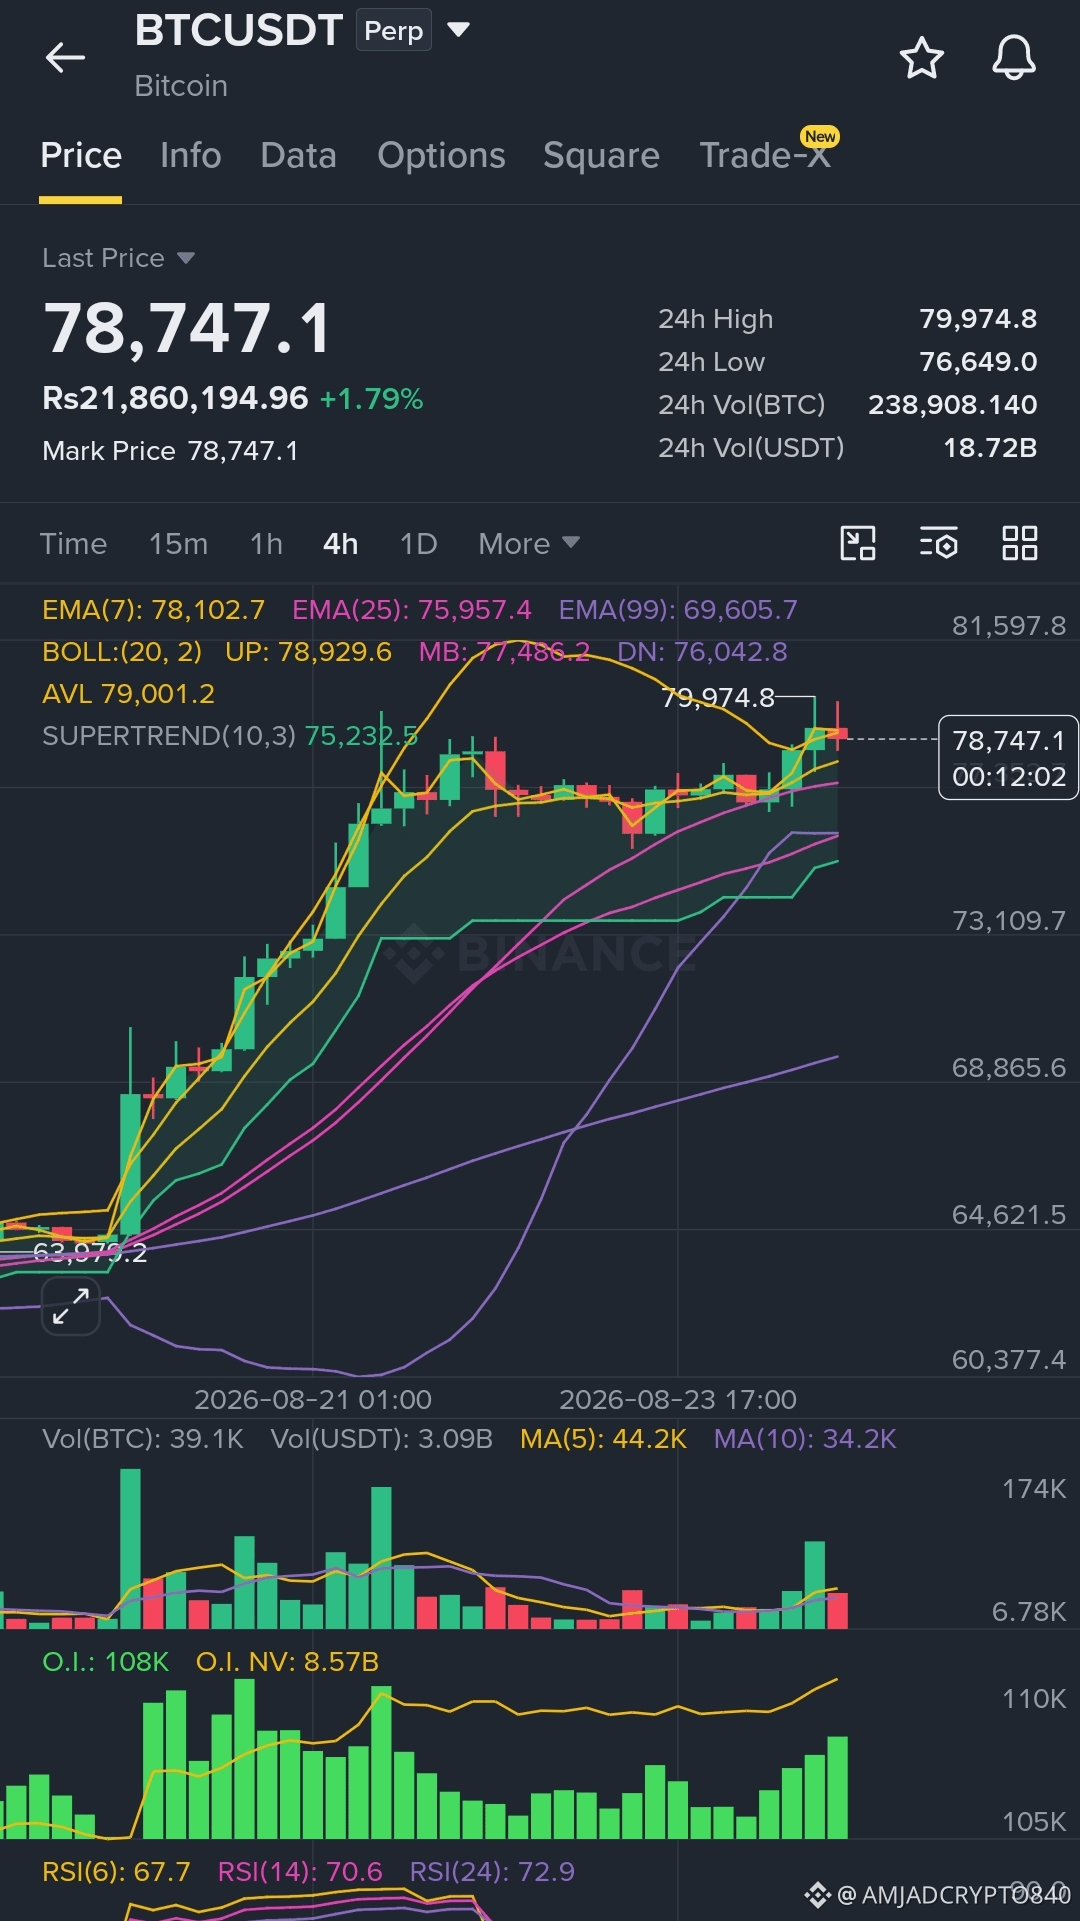This screenshot has width=1080, height=1921.
Task: Switch to the Options tab
Action: coord(441,155)
